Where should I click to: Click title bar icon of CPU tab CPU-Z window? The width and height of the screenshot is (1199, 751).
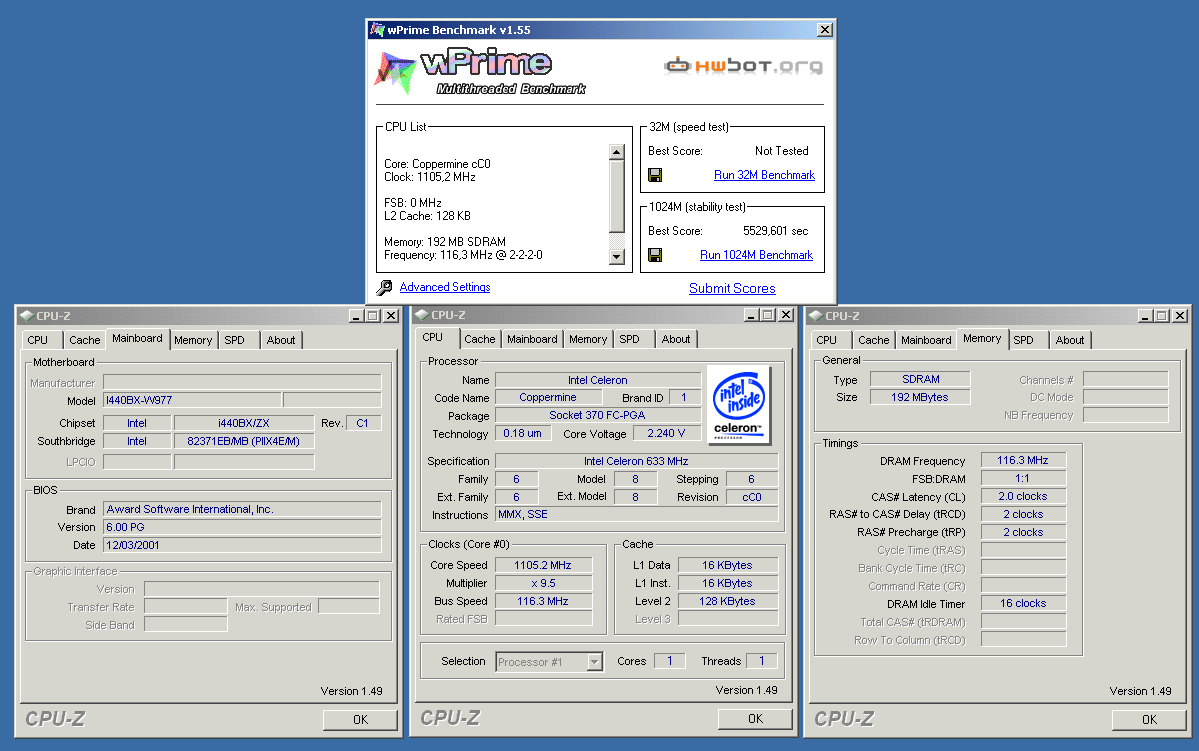click(421, 315)
